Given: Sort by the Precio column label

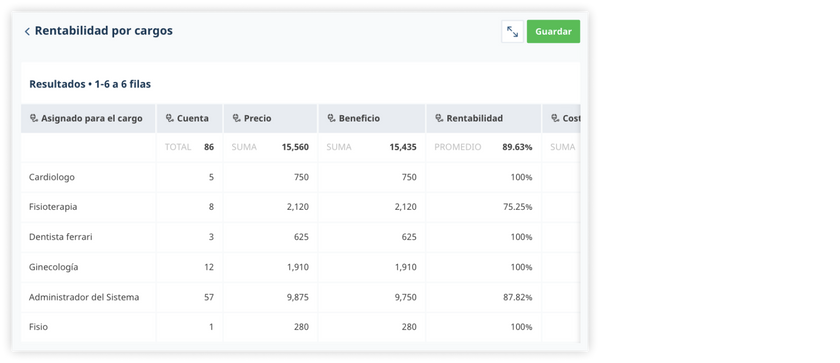Looking at the screenshot, I should [x=258, y=118].
